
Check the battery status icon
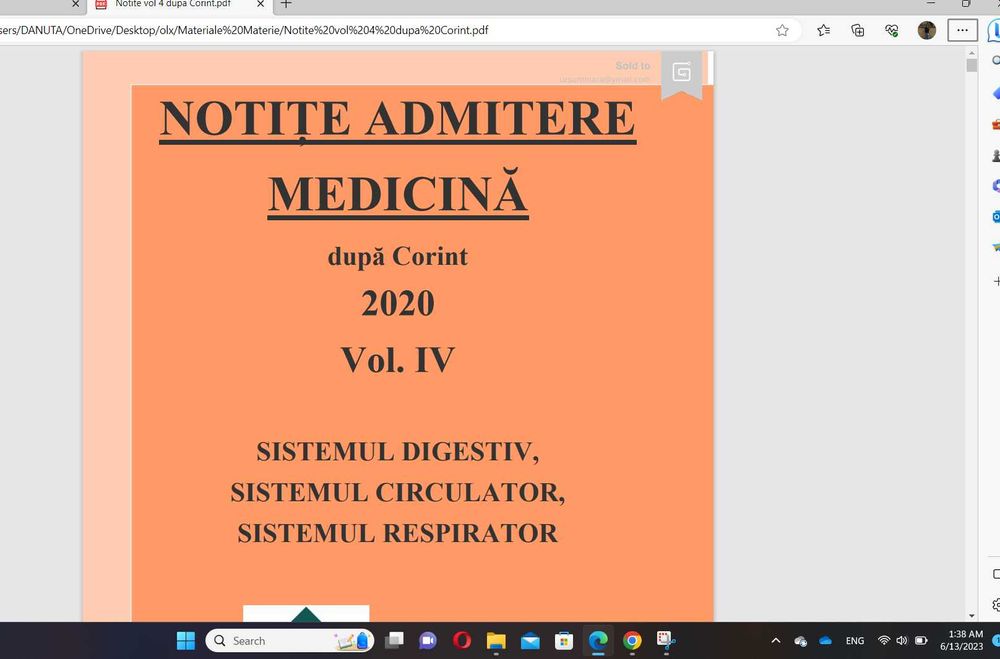pos(921,640)
